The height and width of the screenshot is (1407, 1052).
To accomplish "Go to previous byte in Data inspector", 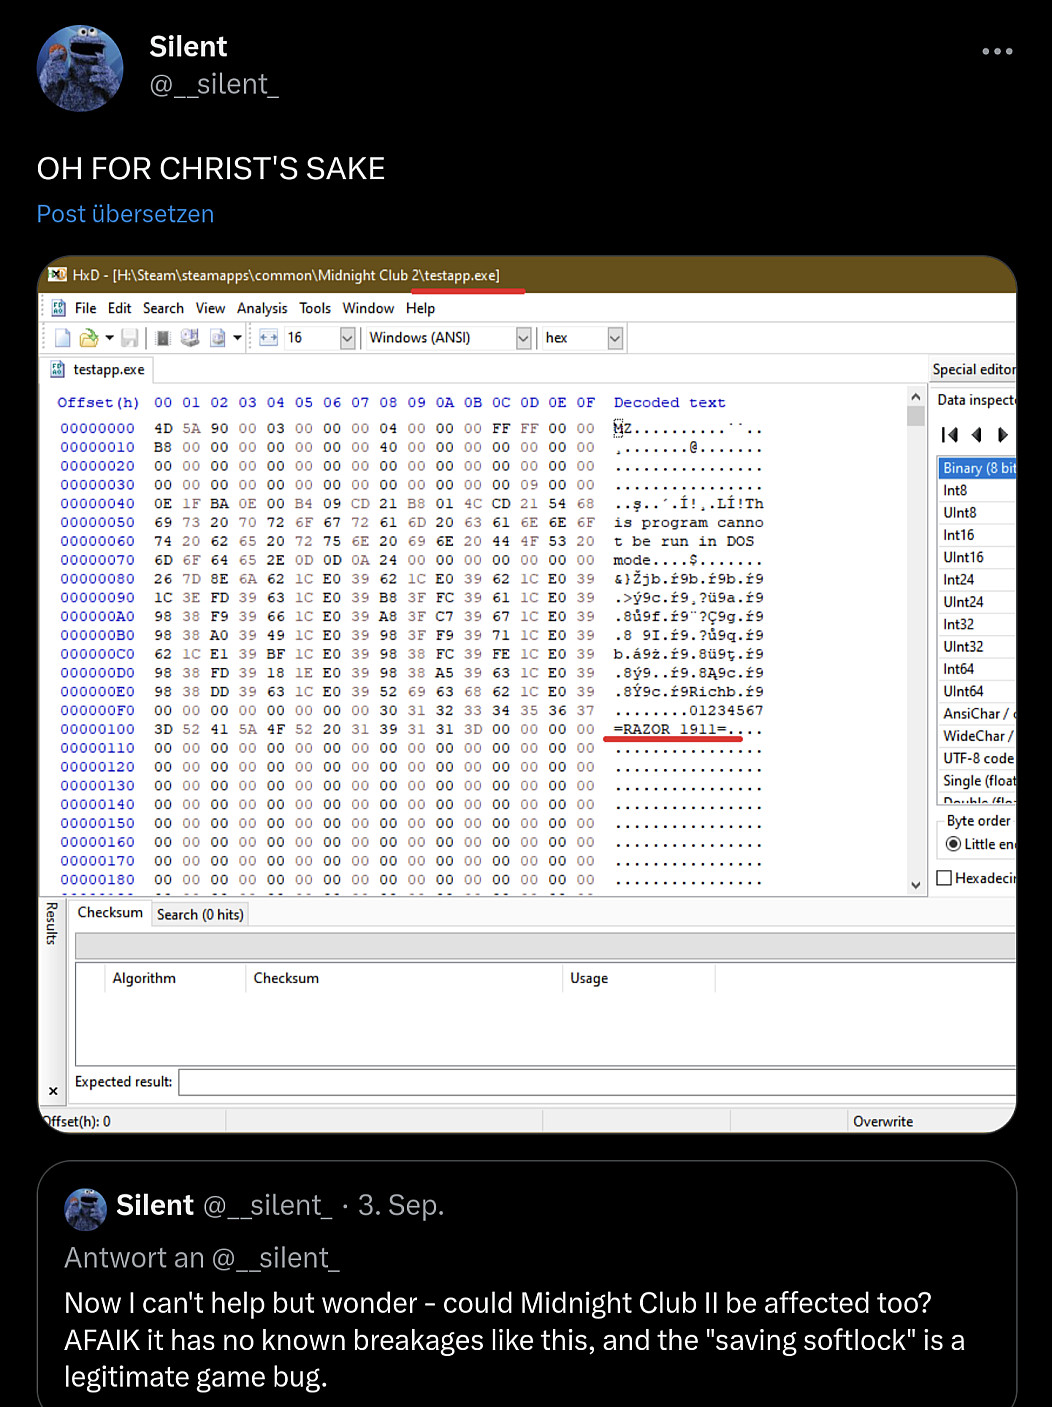I will click(x=977, y=434).
